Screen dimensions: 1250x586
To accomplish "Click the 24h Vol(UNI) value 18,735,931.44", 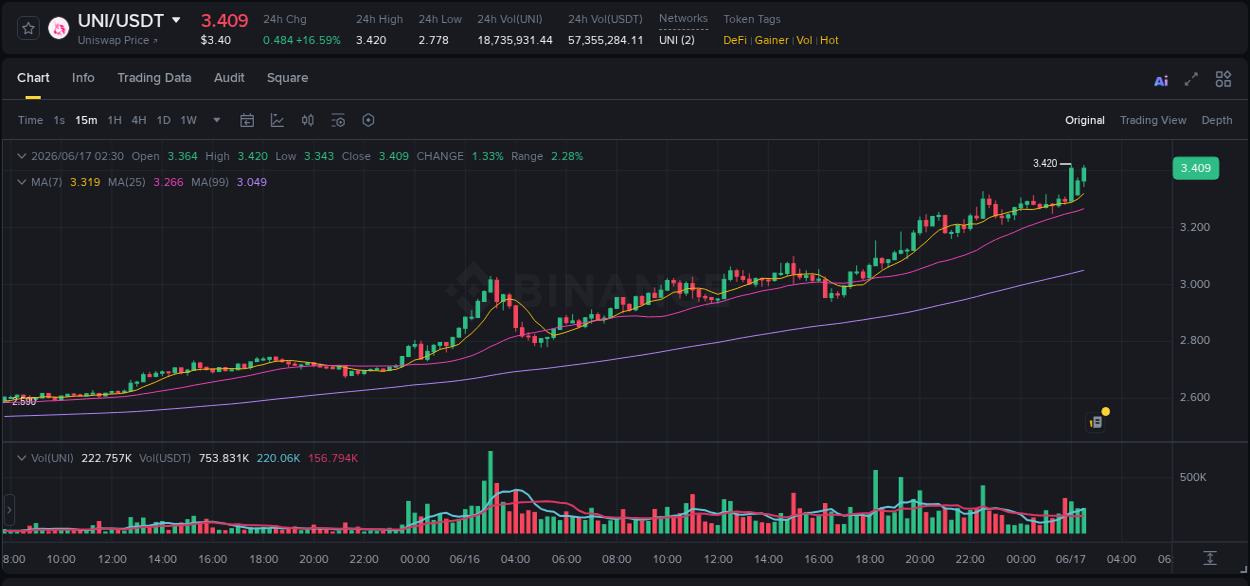I will [515, 40].
